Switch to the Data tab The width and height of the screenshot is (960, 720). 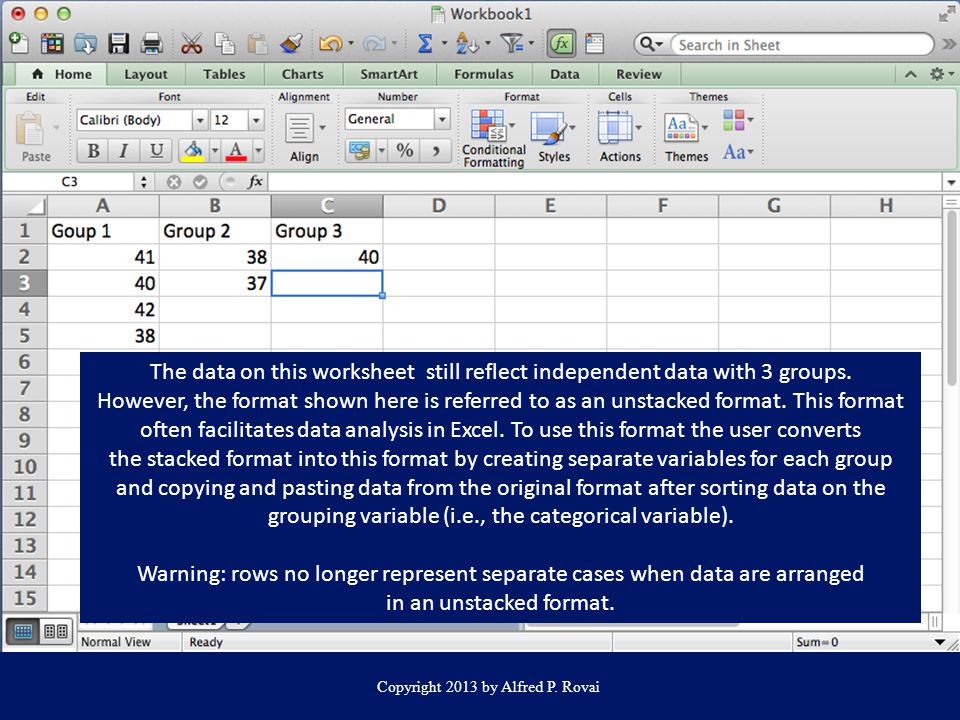[x=564, y=74]
